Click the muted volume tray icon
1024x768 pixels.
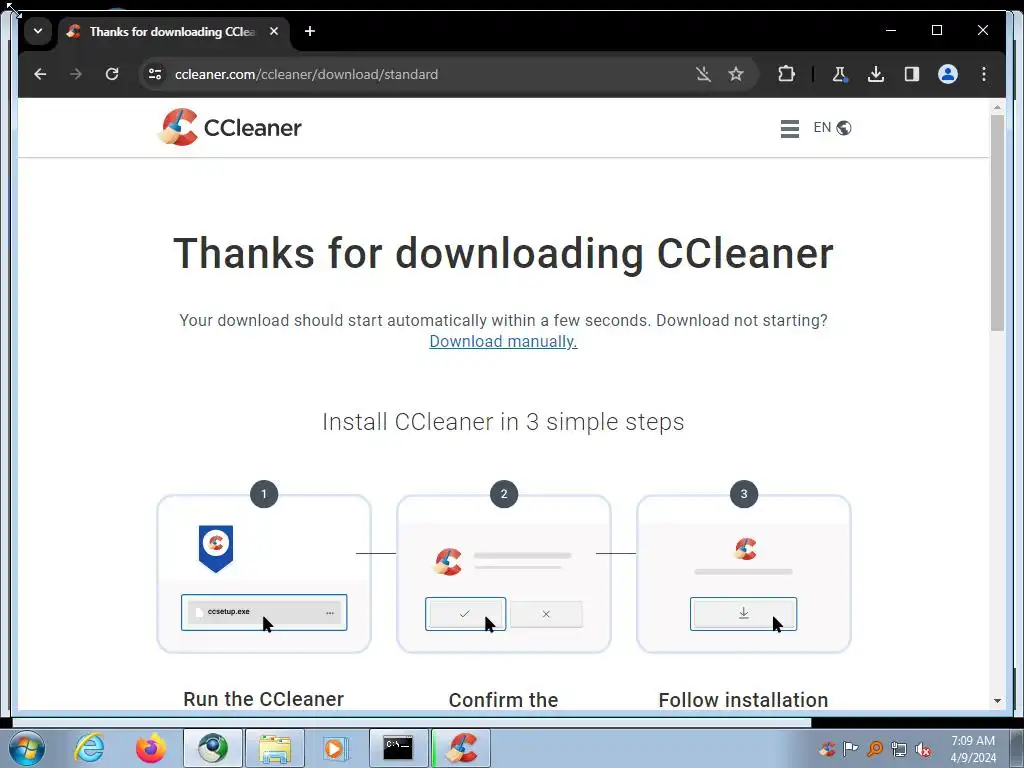[x=923, y=749]
